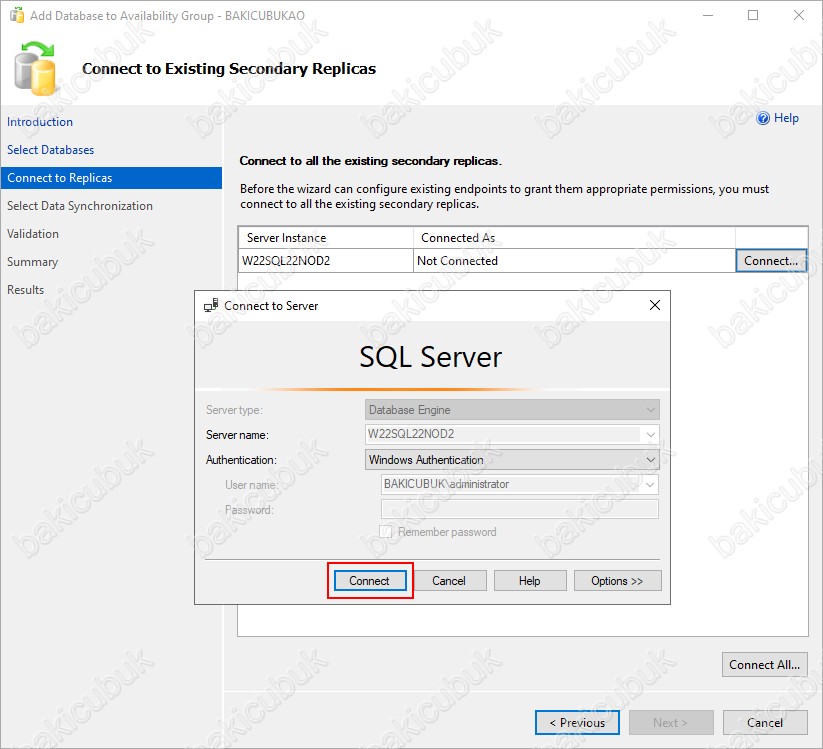Click the Connected As column header

click(574, 238)
